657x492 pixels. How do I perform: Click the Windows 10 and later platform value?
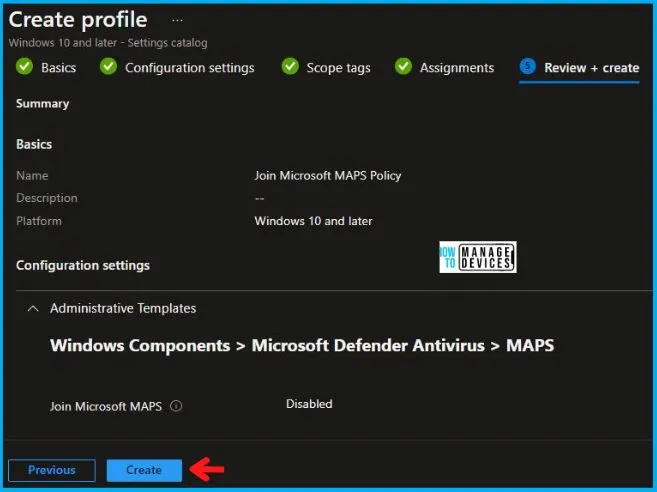point(313,221)
